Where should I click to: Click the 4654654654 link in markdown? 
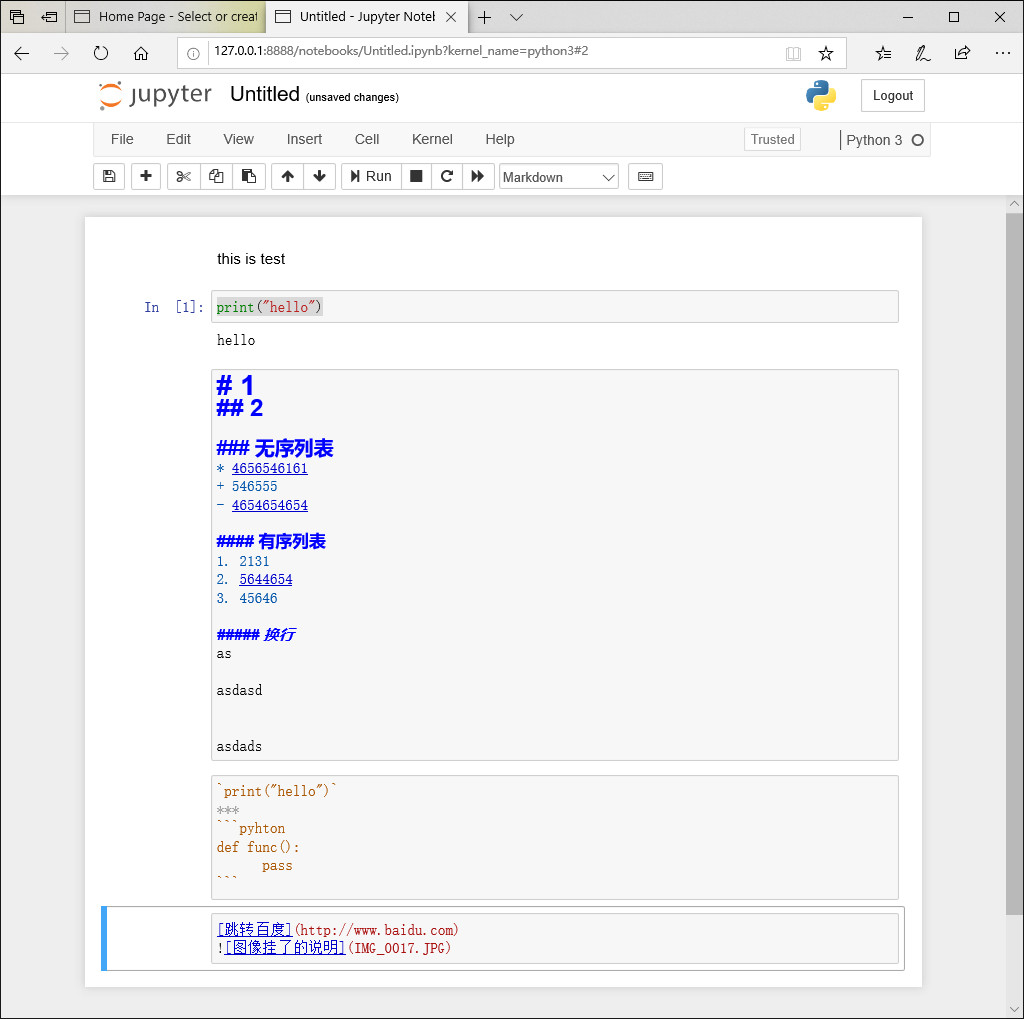click(x=270, y=505)
